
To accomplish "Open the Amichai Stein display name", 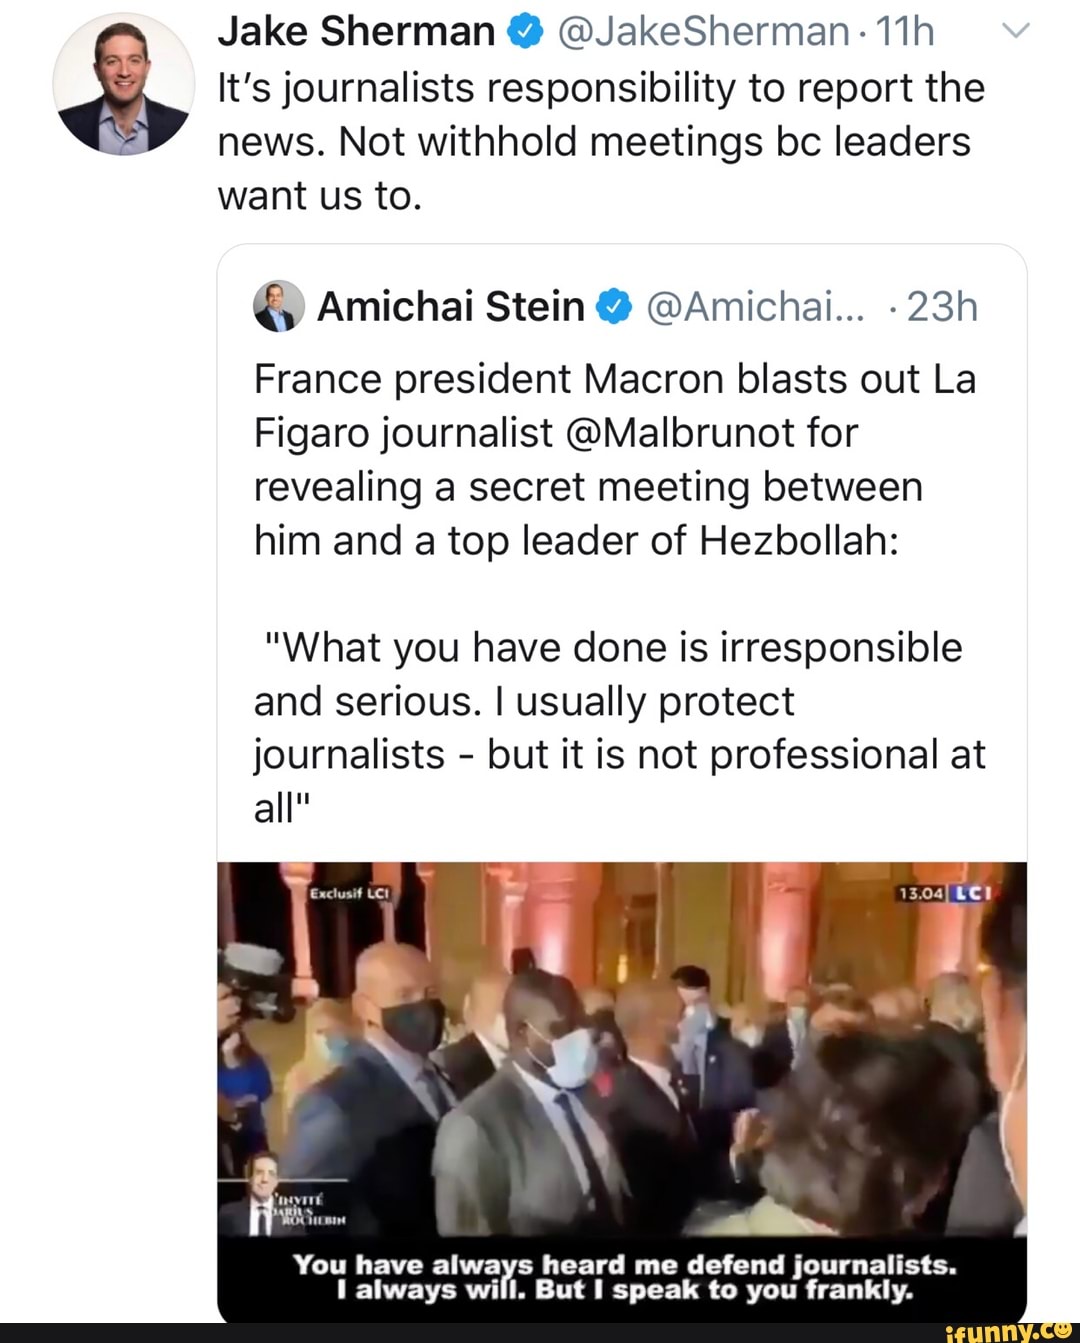I will tap(450, 306).
